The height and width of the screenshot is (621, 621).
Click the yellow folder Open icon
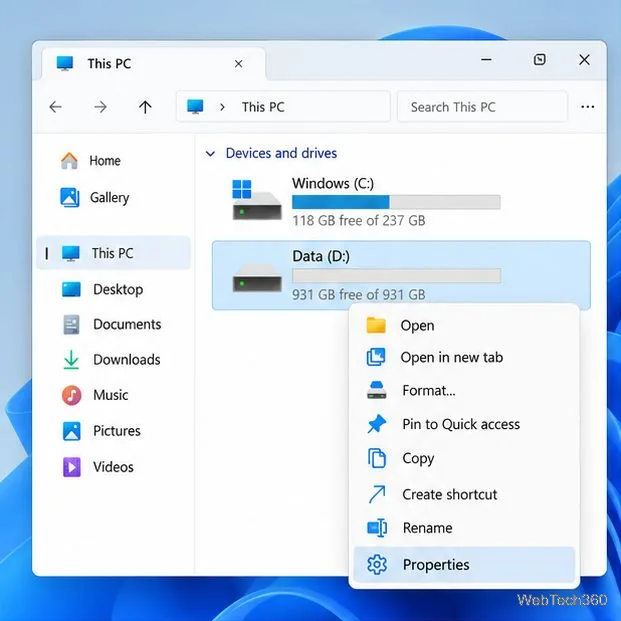[376, 326]
